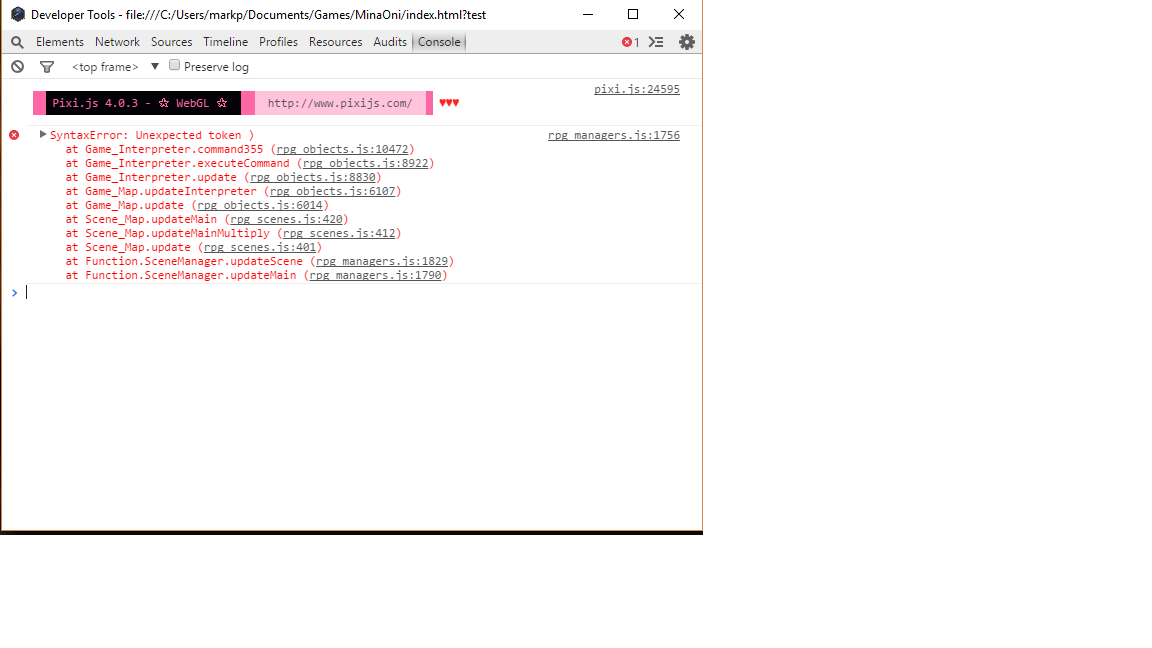Switch to the Audits tab
The height and width of the screenshot is (648, 1152).
pos(389,43)
